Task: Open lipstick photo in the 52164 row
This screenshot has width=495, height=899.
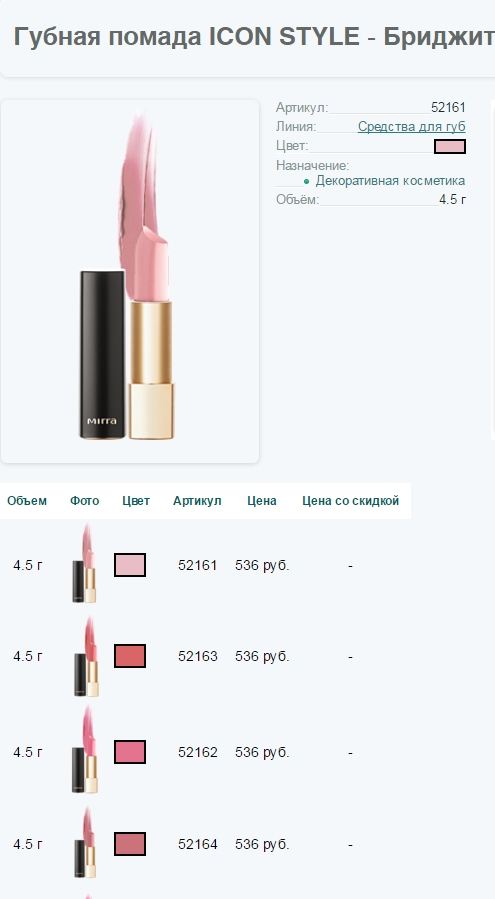Action: (x=85, y=842)
